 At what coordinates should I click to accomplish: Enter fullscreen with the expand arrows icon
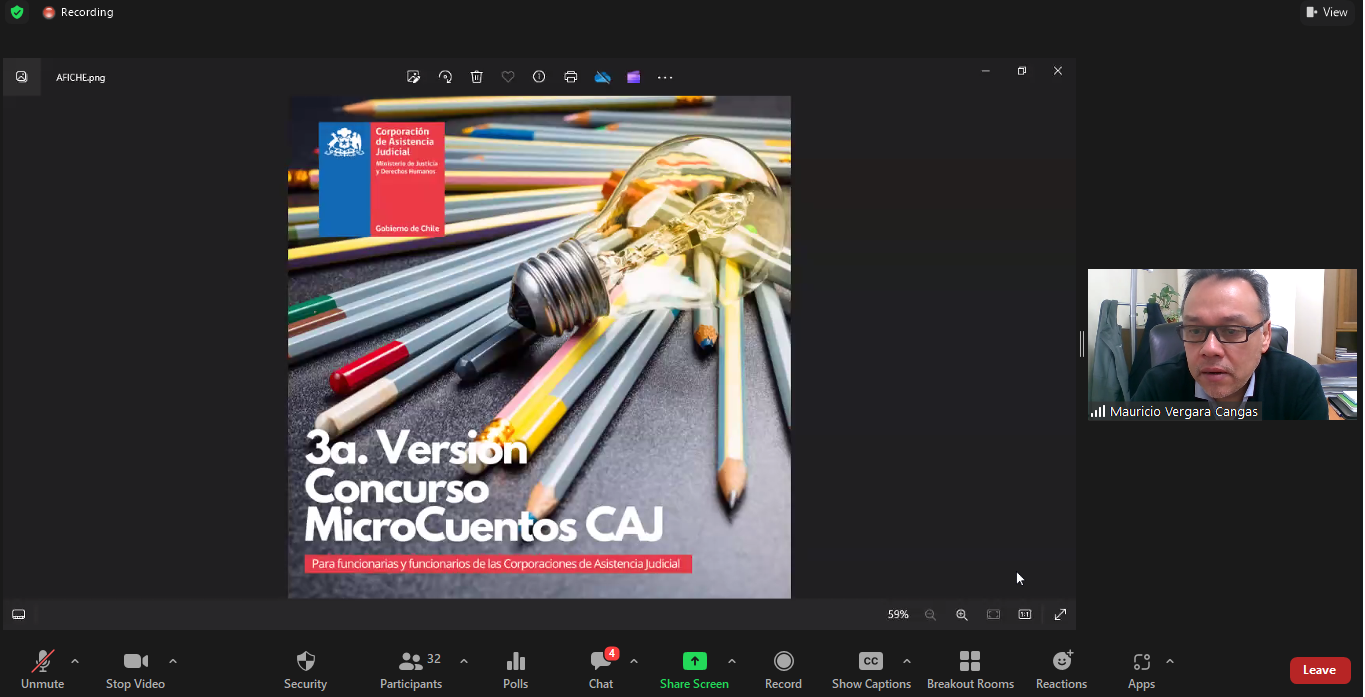coord(1060,615)
